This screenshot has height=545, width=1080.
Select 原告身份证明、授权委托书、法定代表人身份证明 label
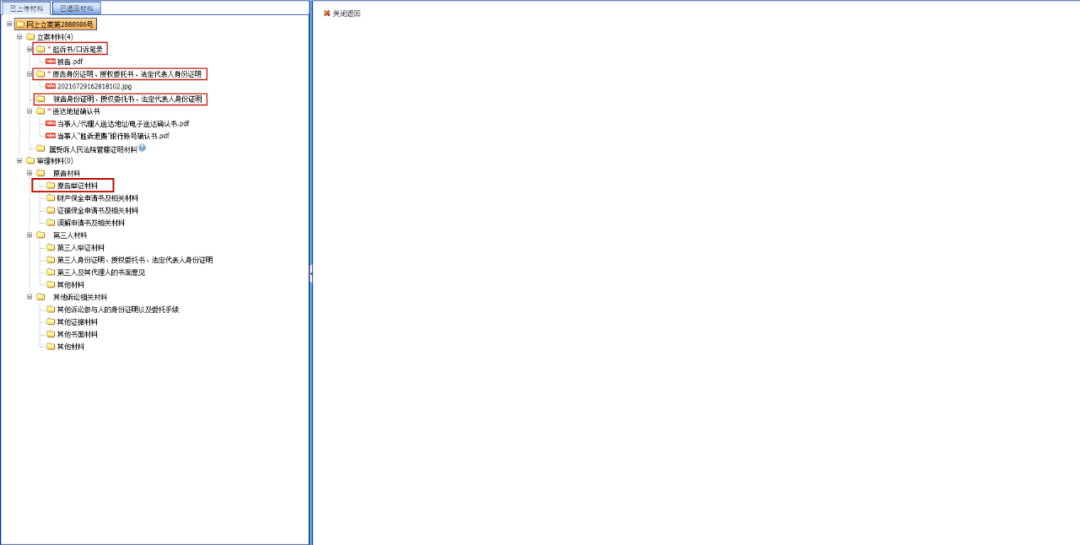point(127,74)
